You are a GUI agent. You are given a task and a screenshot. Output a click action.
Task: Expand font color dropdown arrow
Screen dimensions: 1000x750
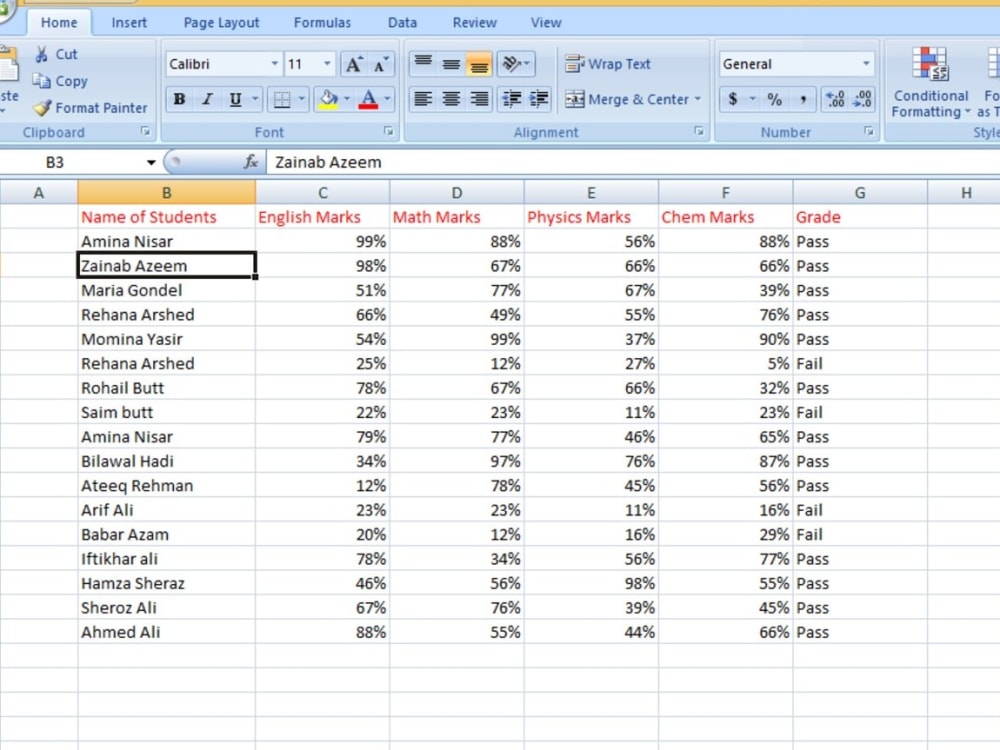387,99
